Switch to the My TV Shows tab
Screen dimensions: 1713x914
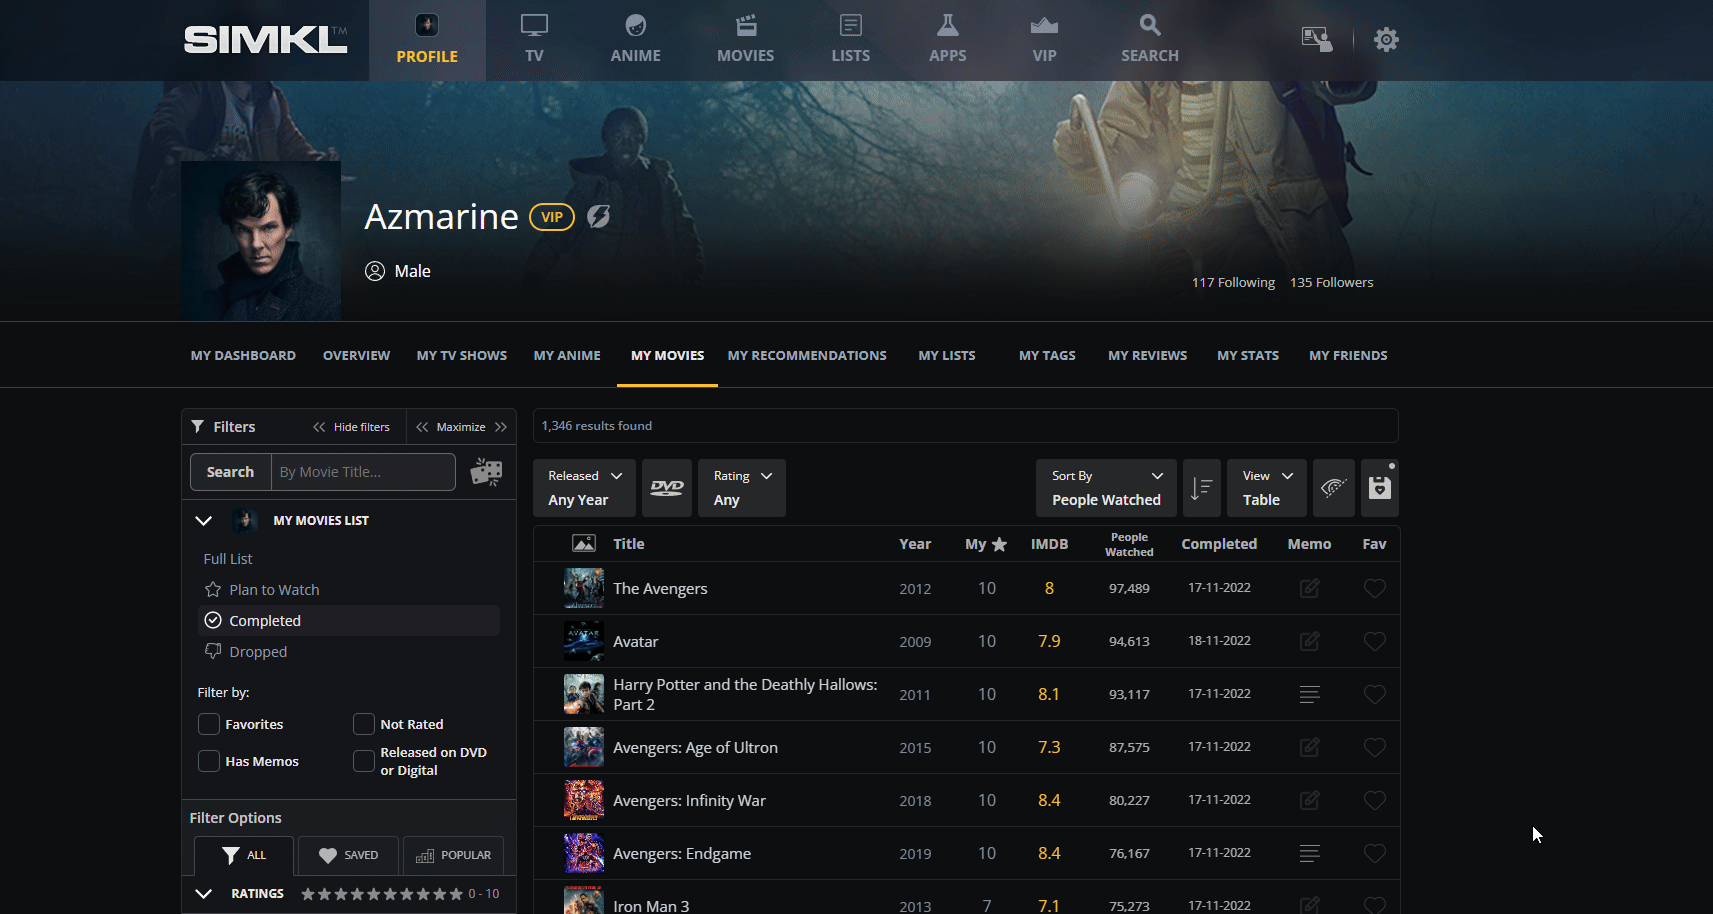461,356
